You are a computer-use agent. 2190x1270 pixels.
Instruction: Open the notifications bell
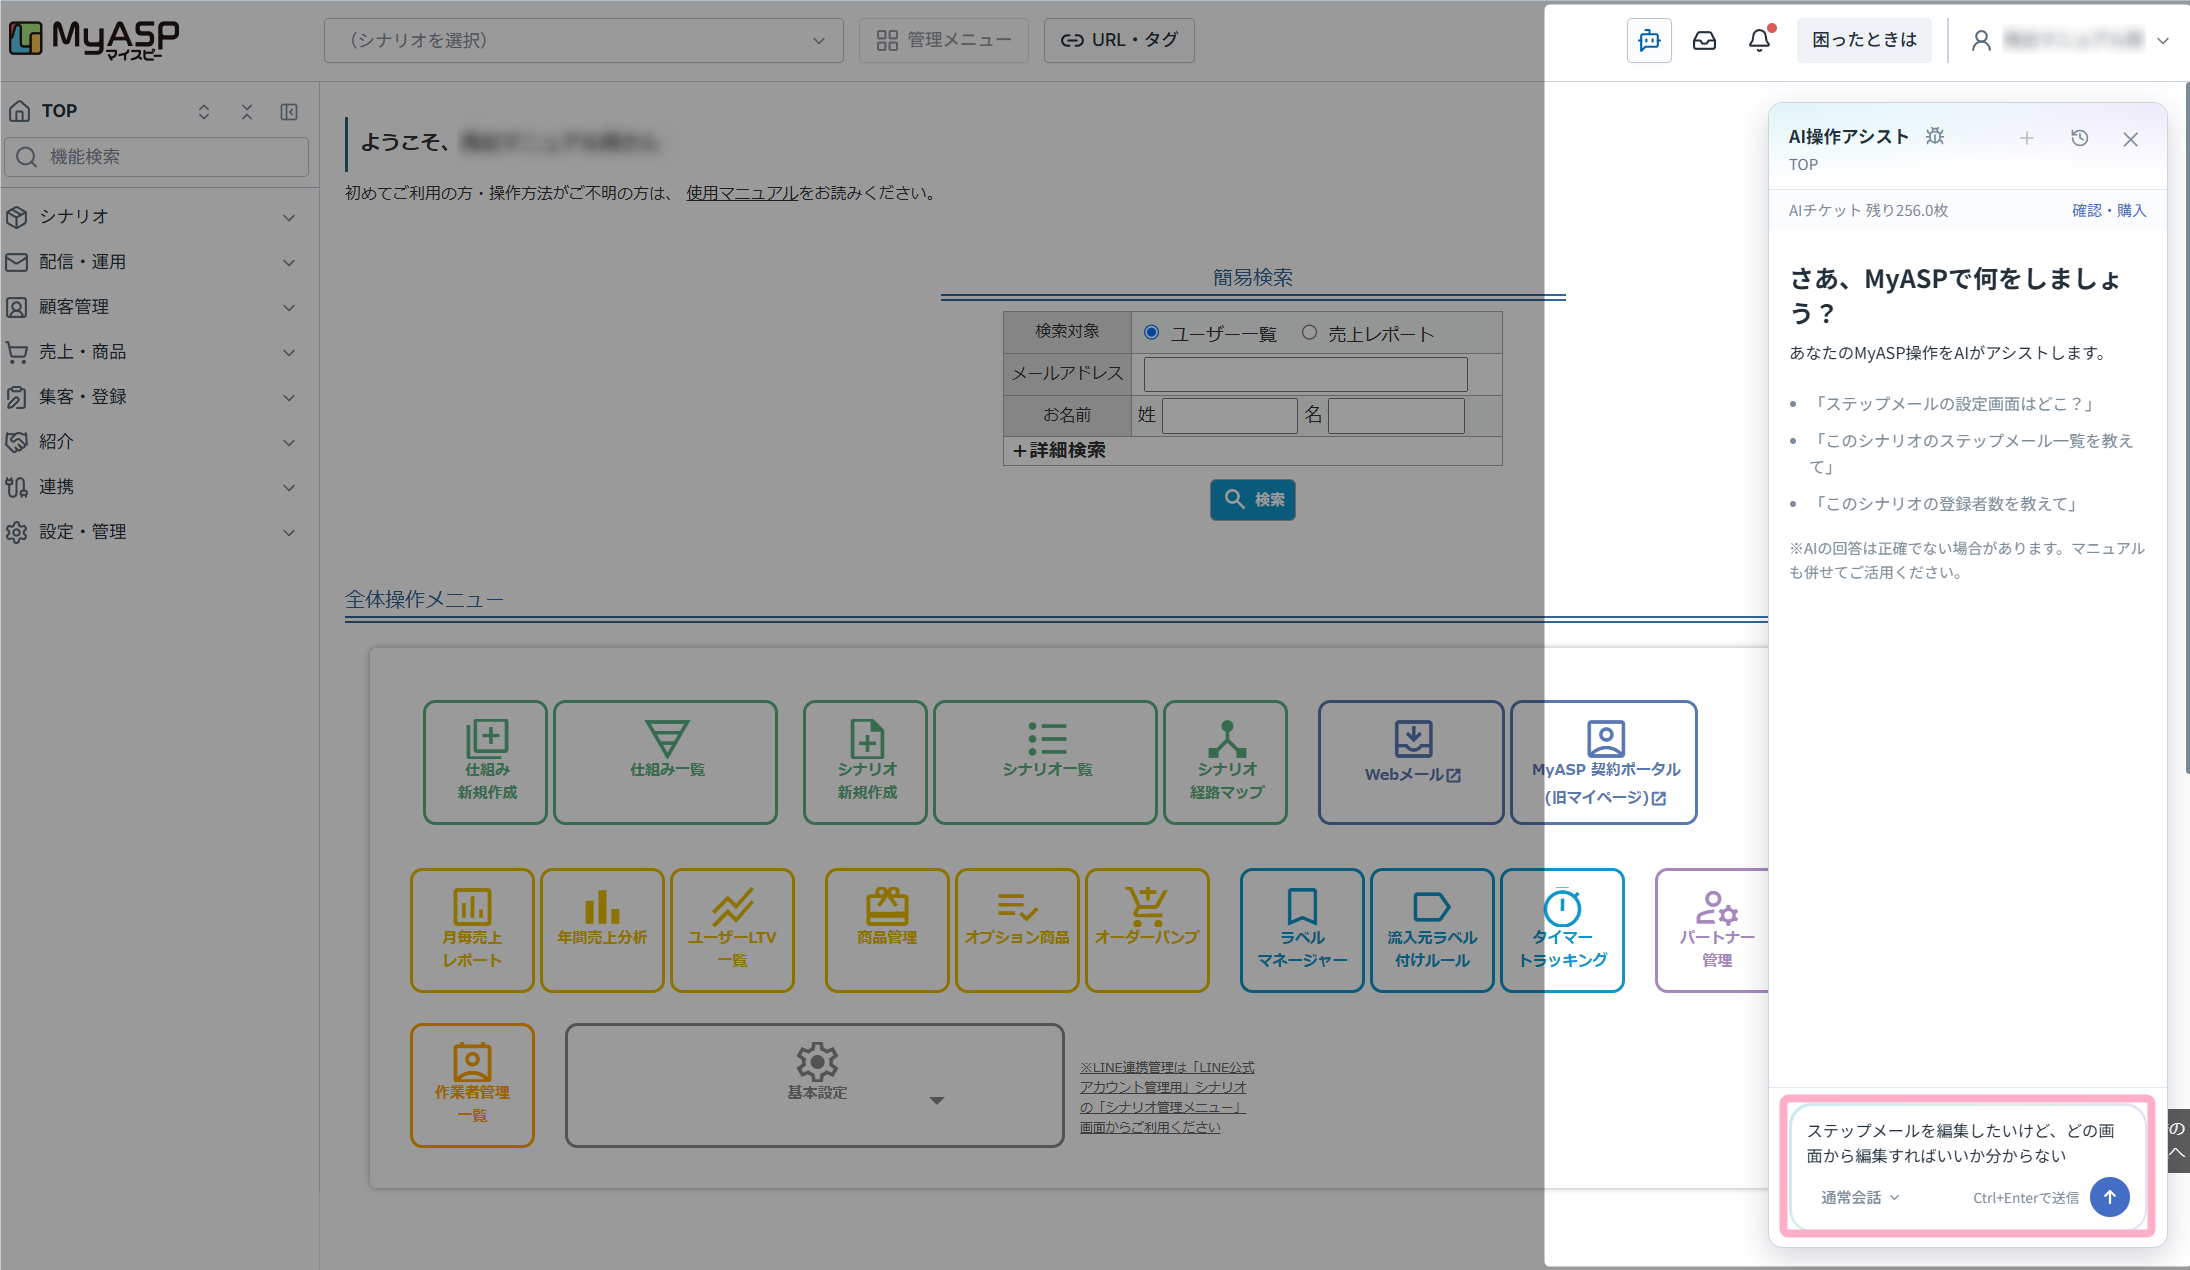[x=1759, y=40]
